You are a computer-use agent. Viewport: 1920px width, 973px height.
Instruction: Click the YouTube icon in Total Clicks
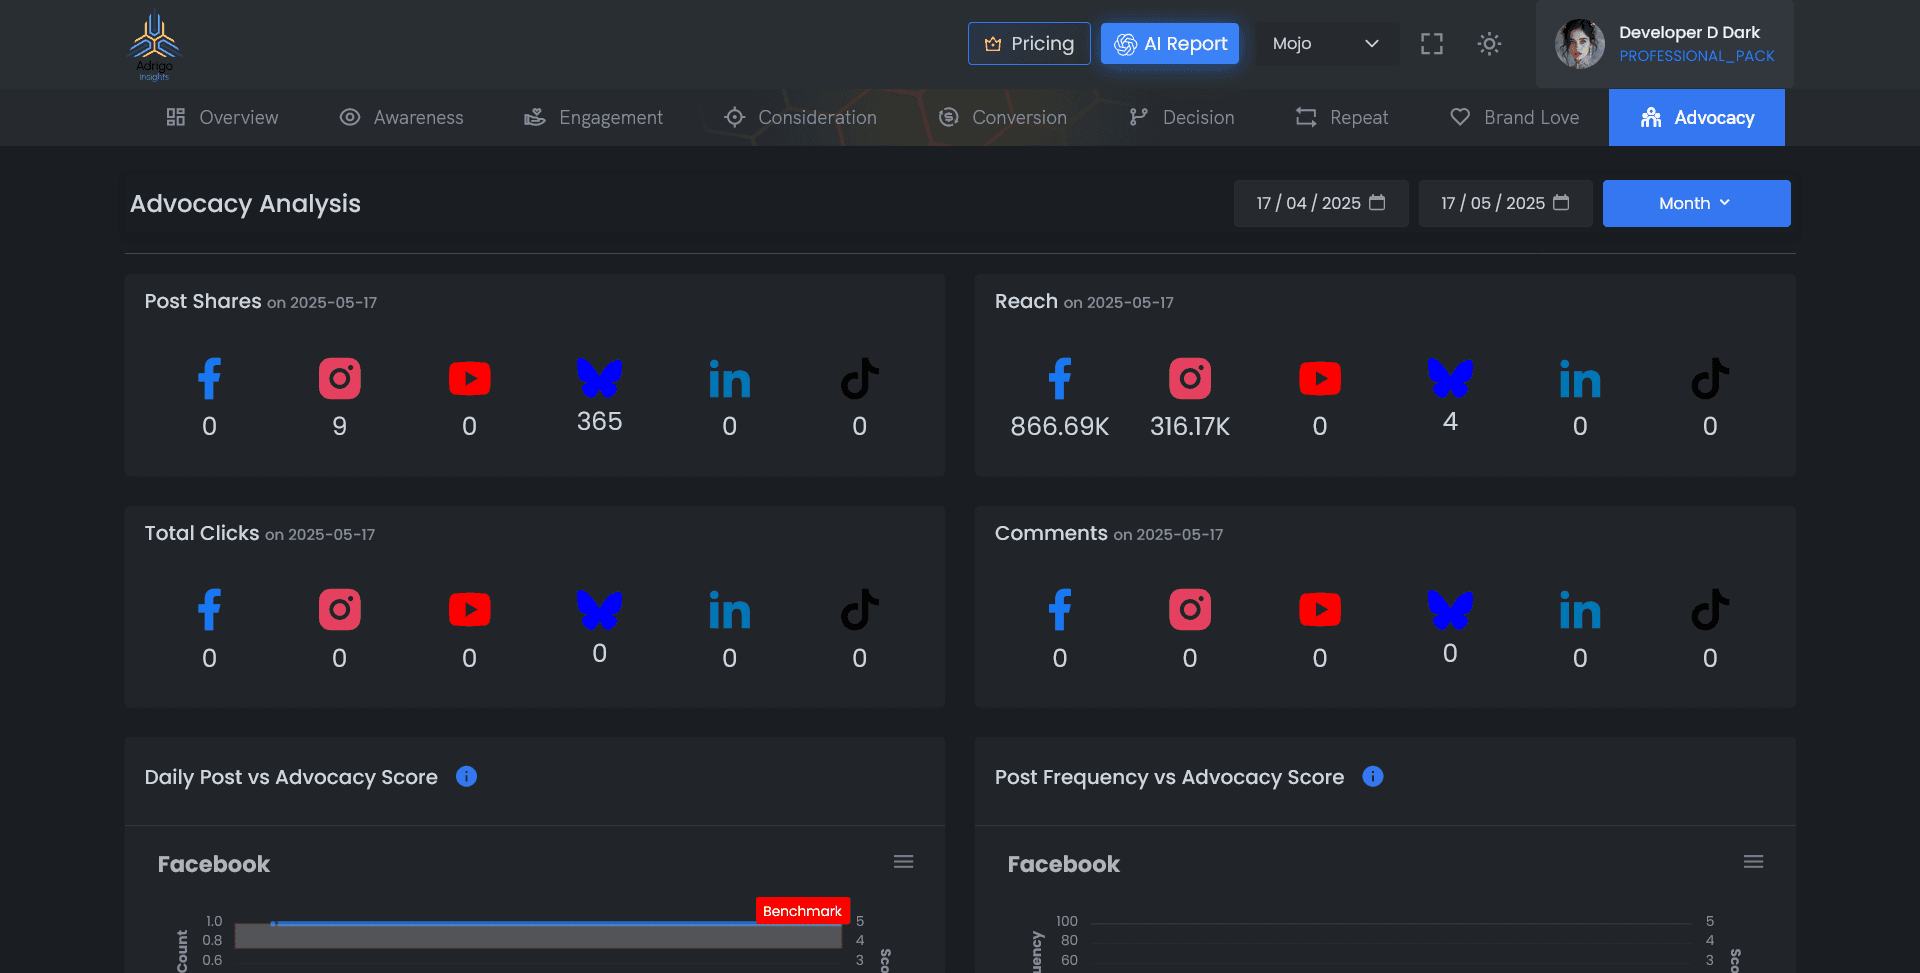click(470, 610)
